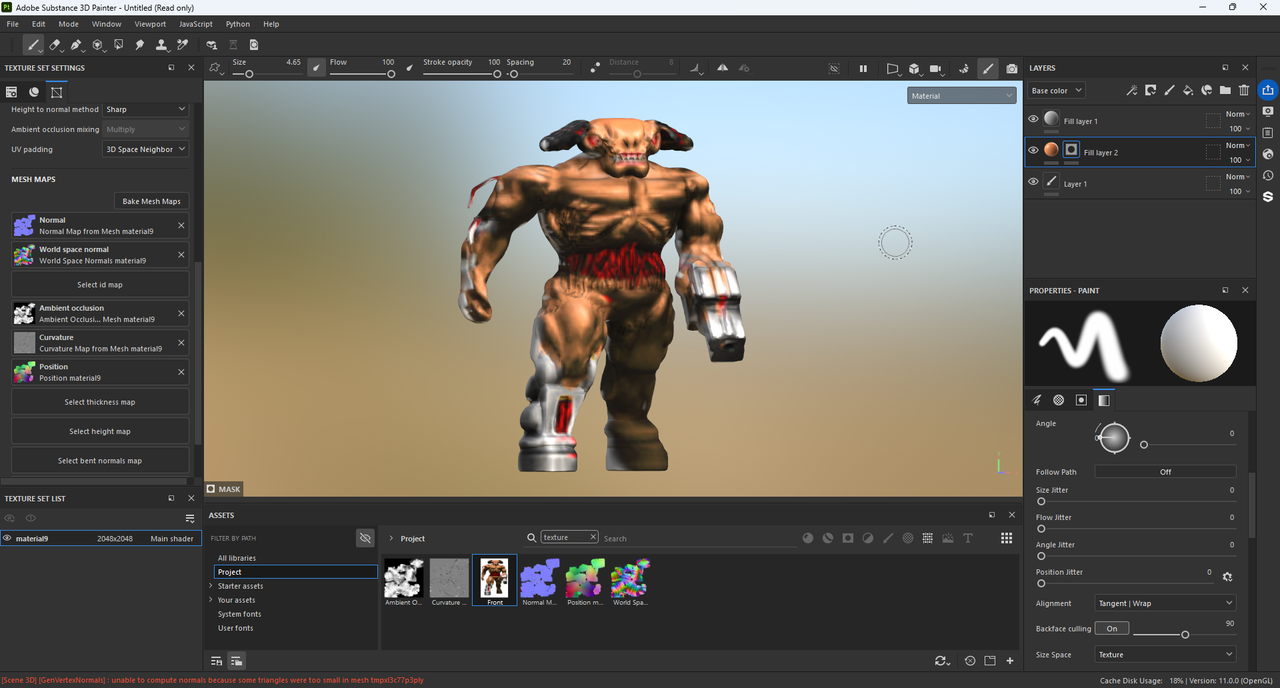This screenshot has height=688, width=1280.
Task: Select the Front texture thumbnail
Action: (x=494, y=581)
